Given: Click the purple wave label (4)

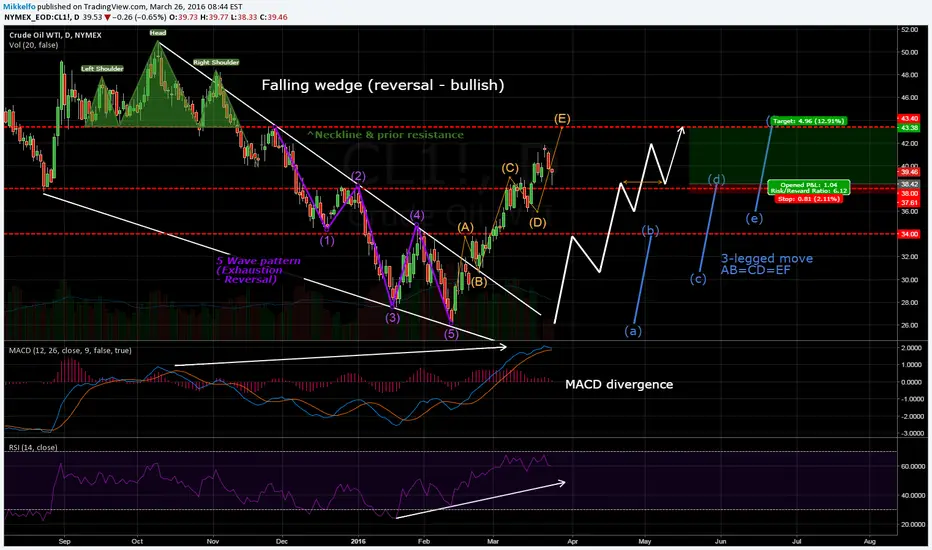Looking at the screenshot, I should click(x=416, y=215).
